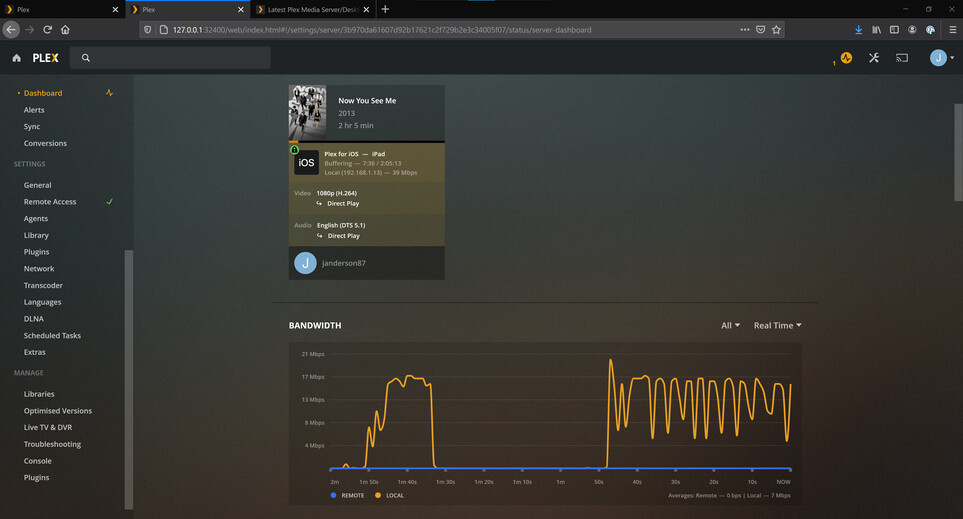Toggle the LOCAL legend swatch

click(378, 495)
